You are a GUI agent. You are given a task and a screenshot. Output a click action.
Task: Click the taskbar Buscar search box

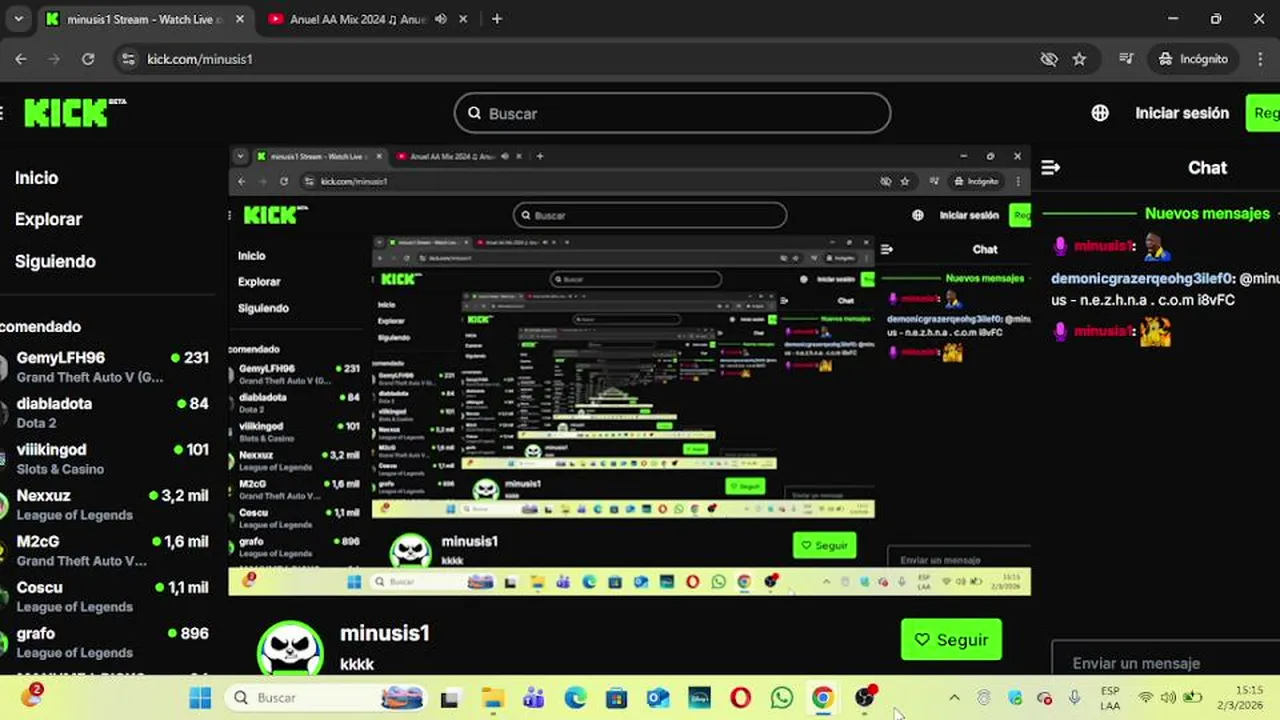(325, 698)
